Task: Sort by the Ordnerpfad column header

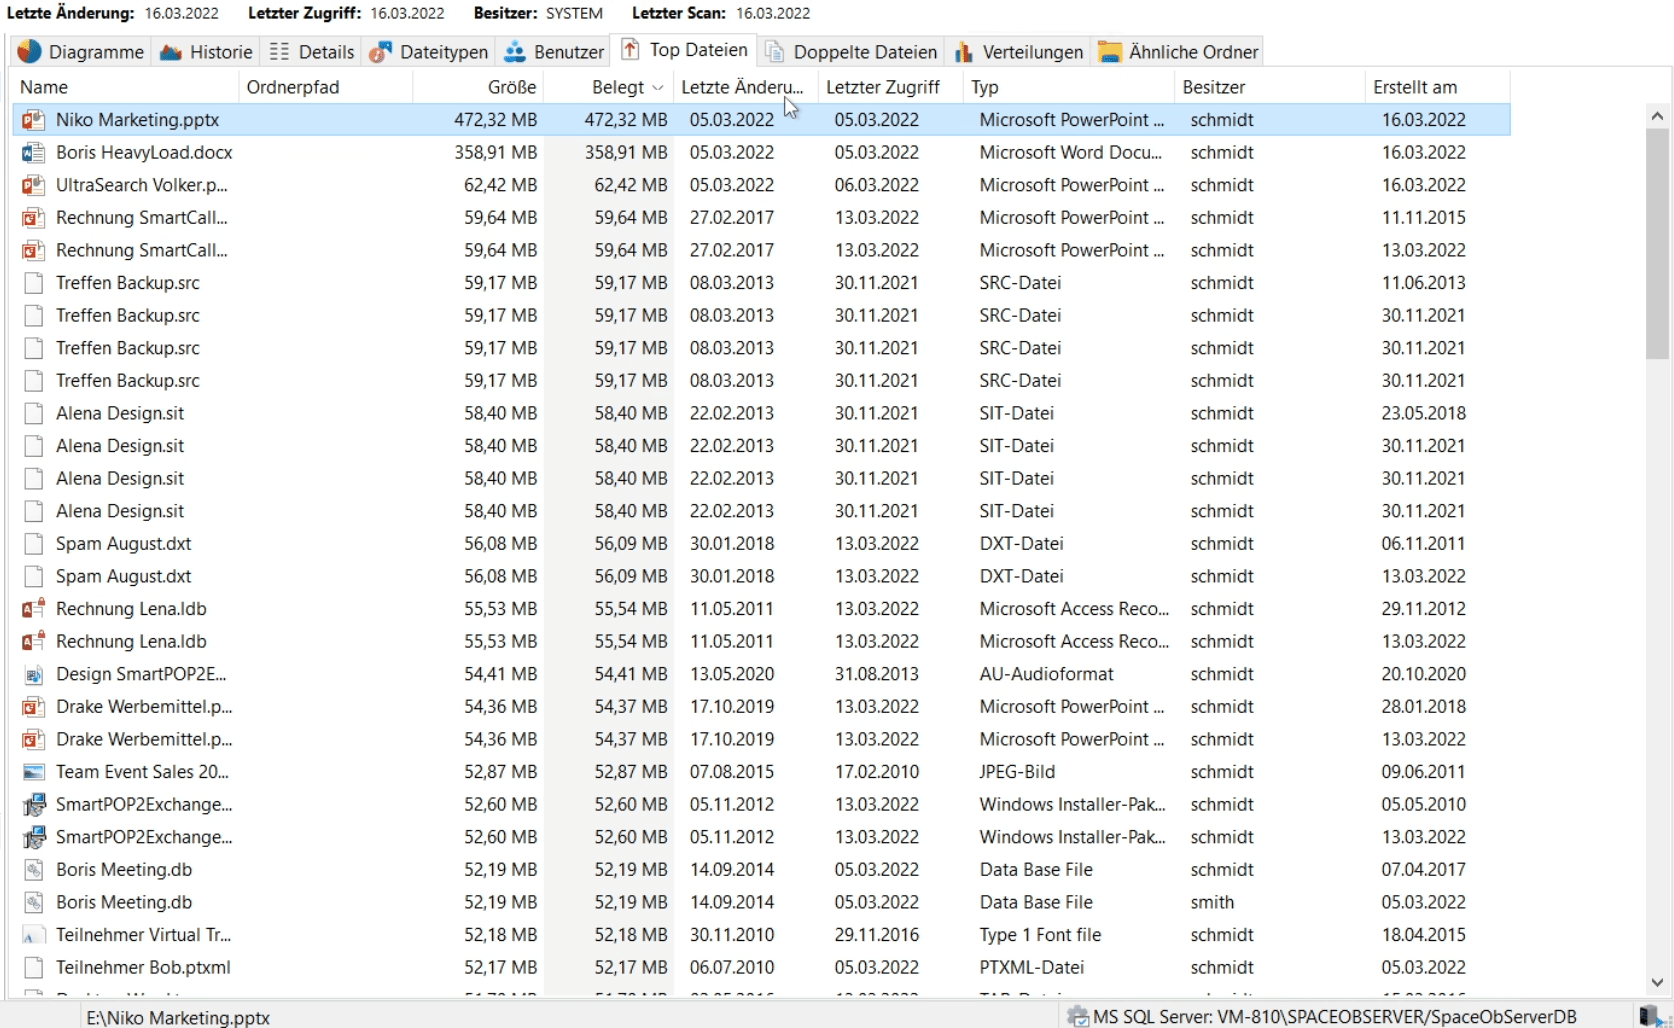Action: [325, 87]
